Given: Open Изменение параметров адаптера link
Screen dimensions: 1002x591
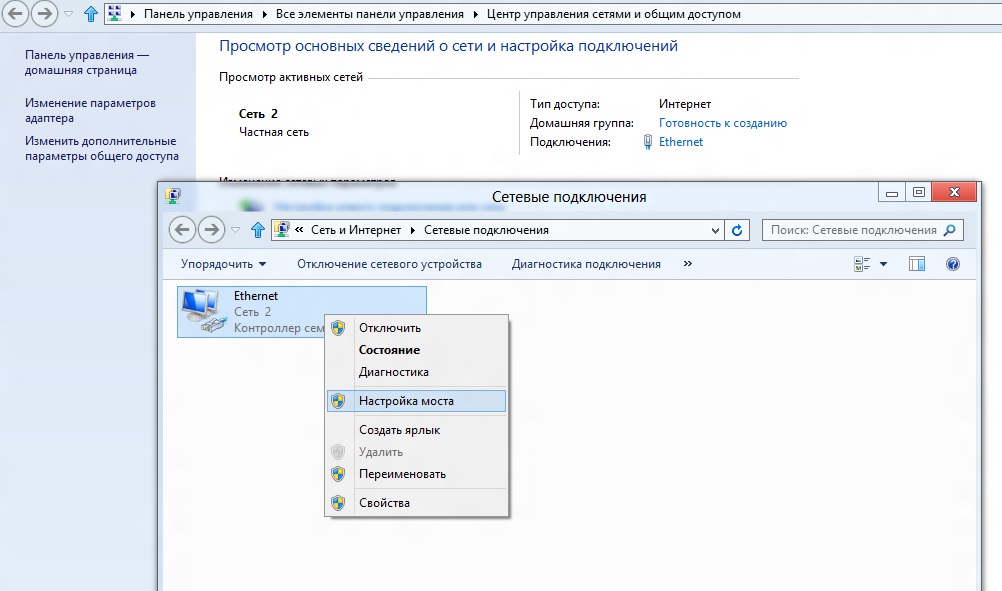Looking at the screenshot, I should tap(90, 111).
